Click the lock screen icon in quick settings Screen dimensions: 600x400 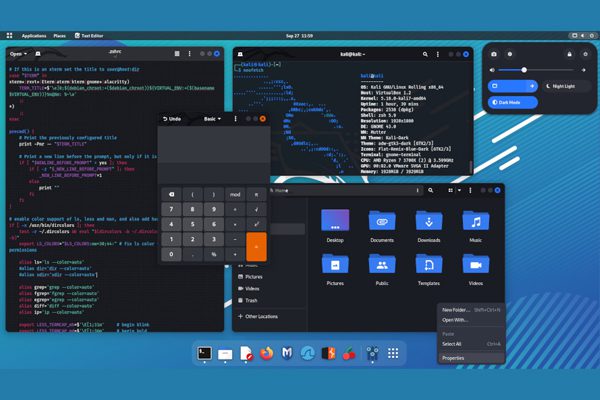tap(569, 53)
